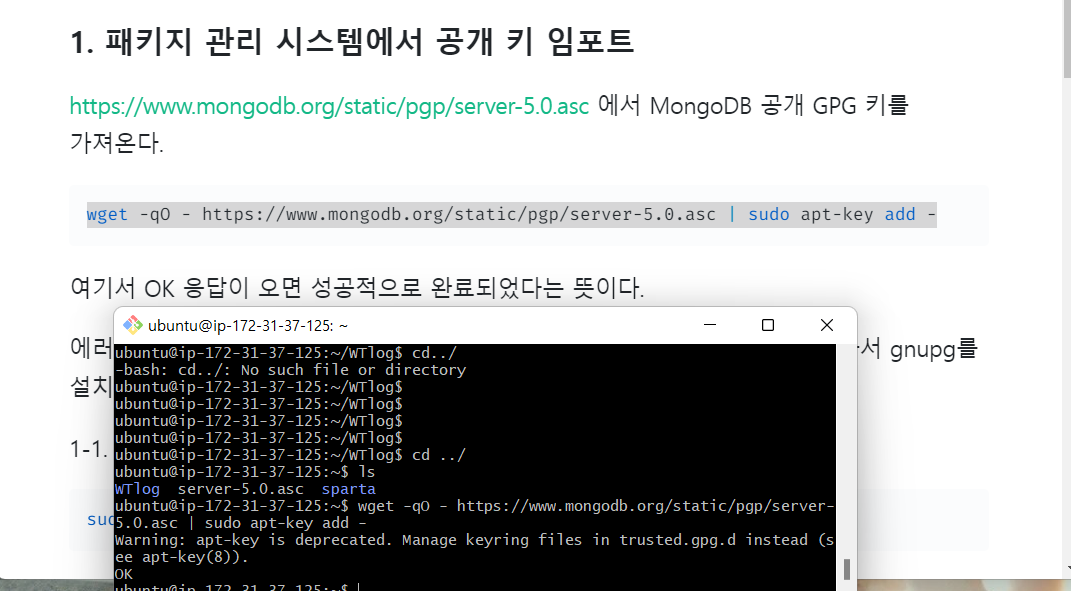
Task: Click the 'cd ../' command line in terminal
Action: [290, 455]
